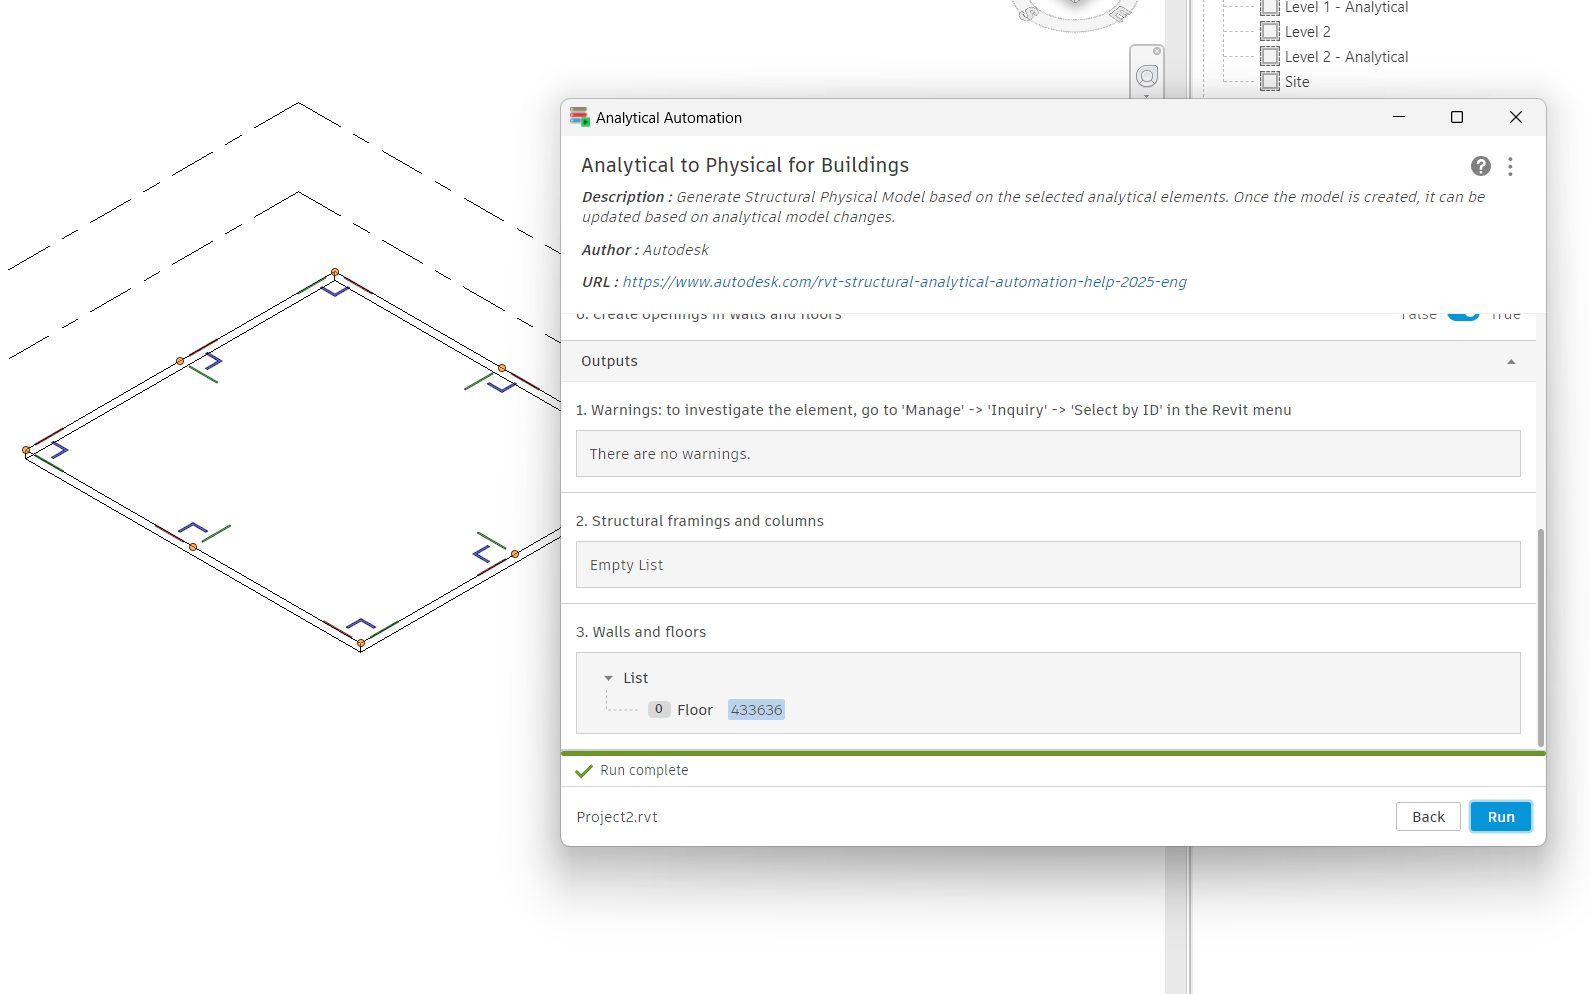The image size is (1590, 994).
Task: Open the help question mark icon
Action: click(x=1481, y=166)
